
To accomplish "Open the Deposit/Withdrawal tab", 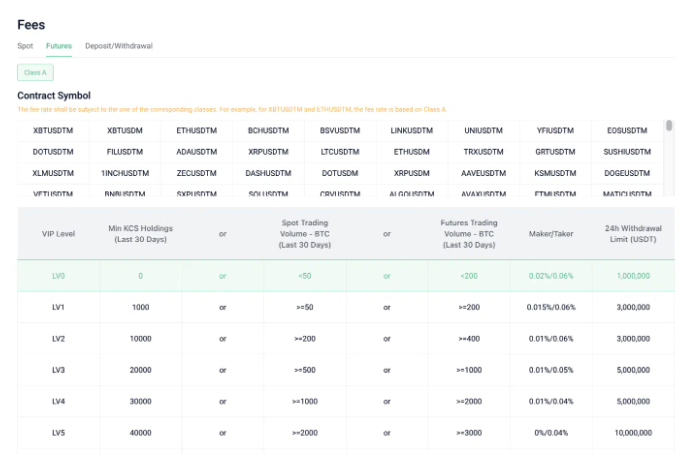I will [x=119, y=46].
